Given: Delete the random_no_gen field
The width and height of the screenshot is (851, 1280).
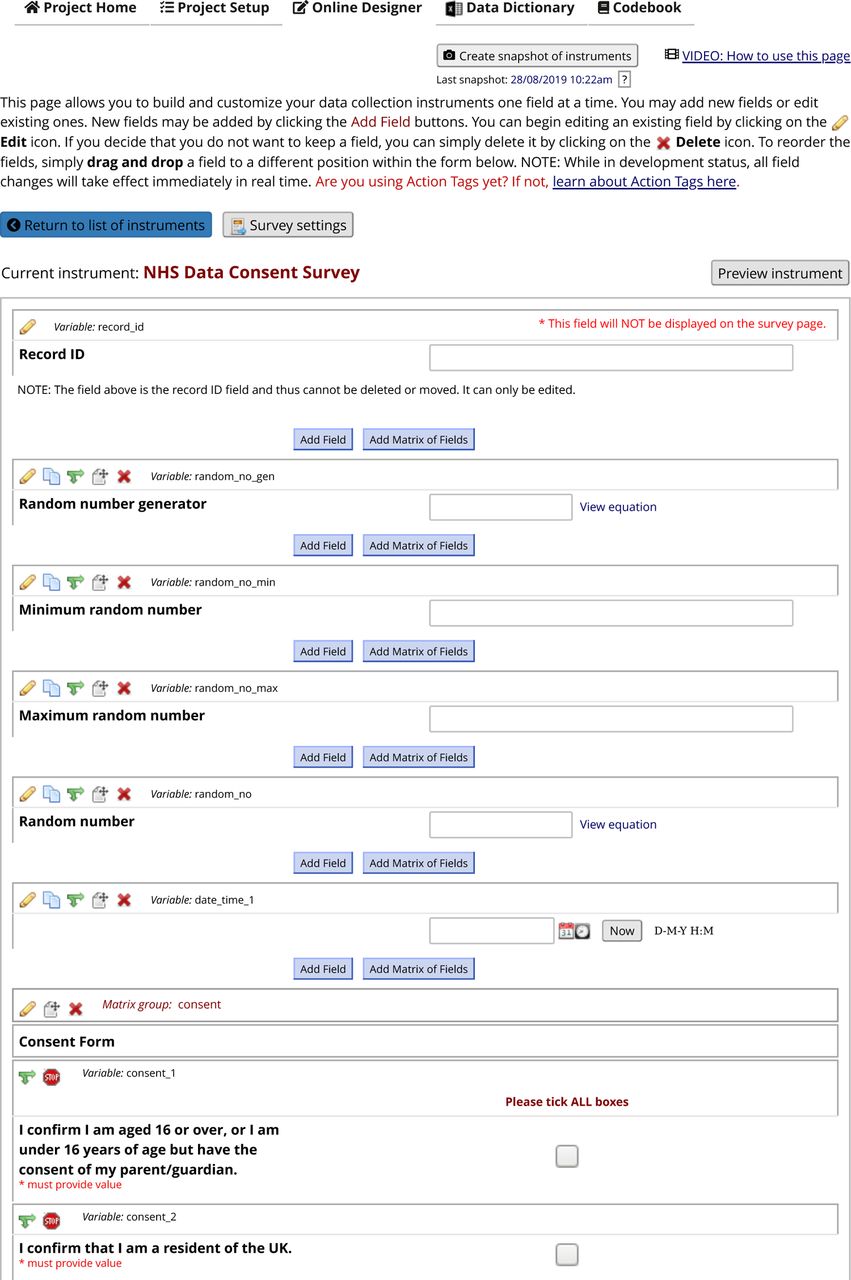Looking at the screenshot, I should click(124, 476).
